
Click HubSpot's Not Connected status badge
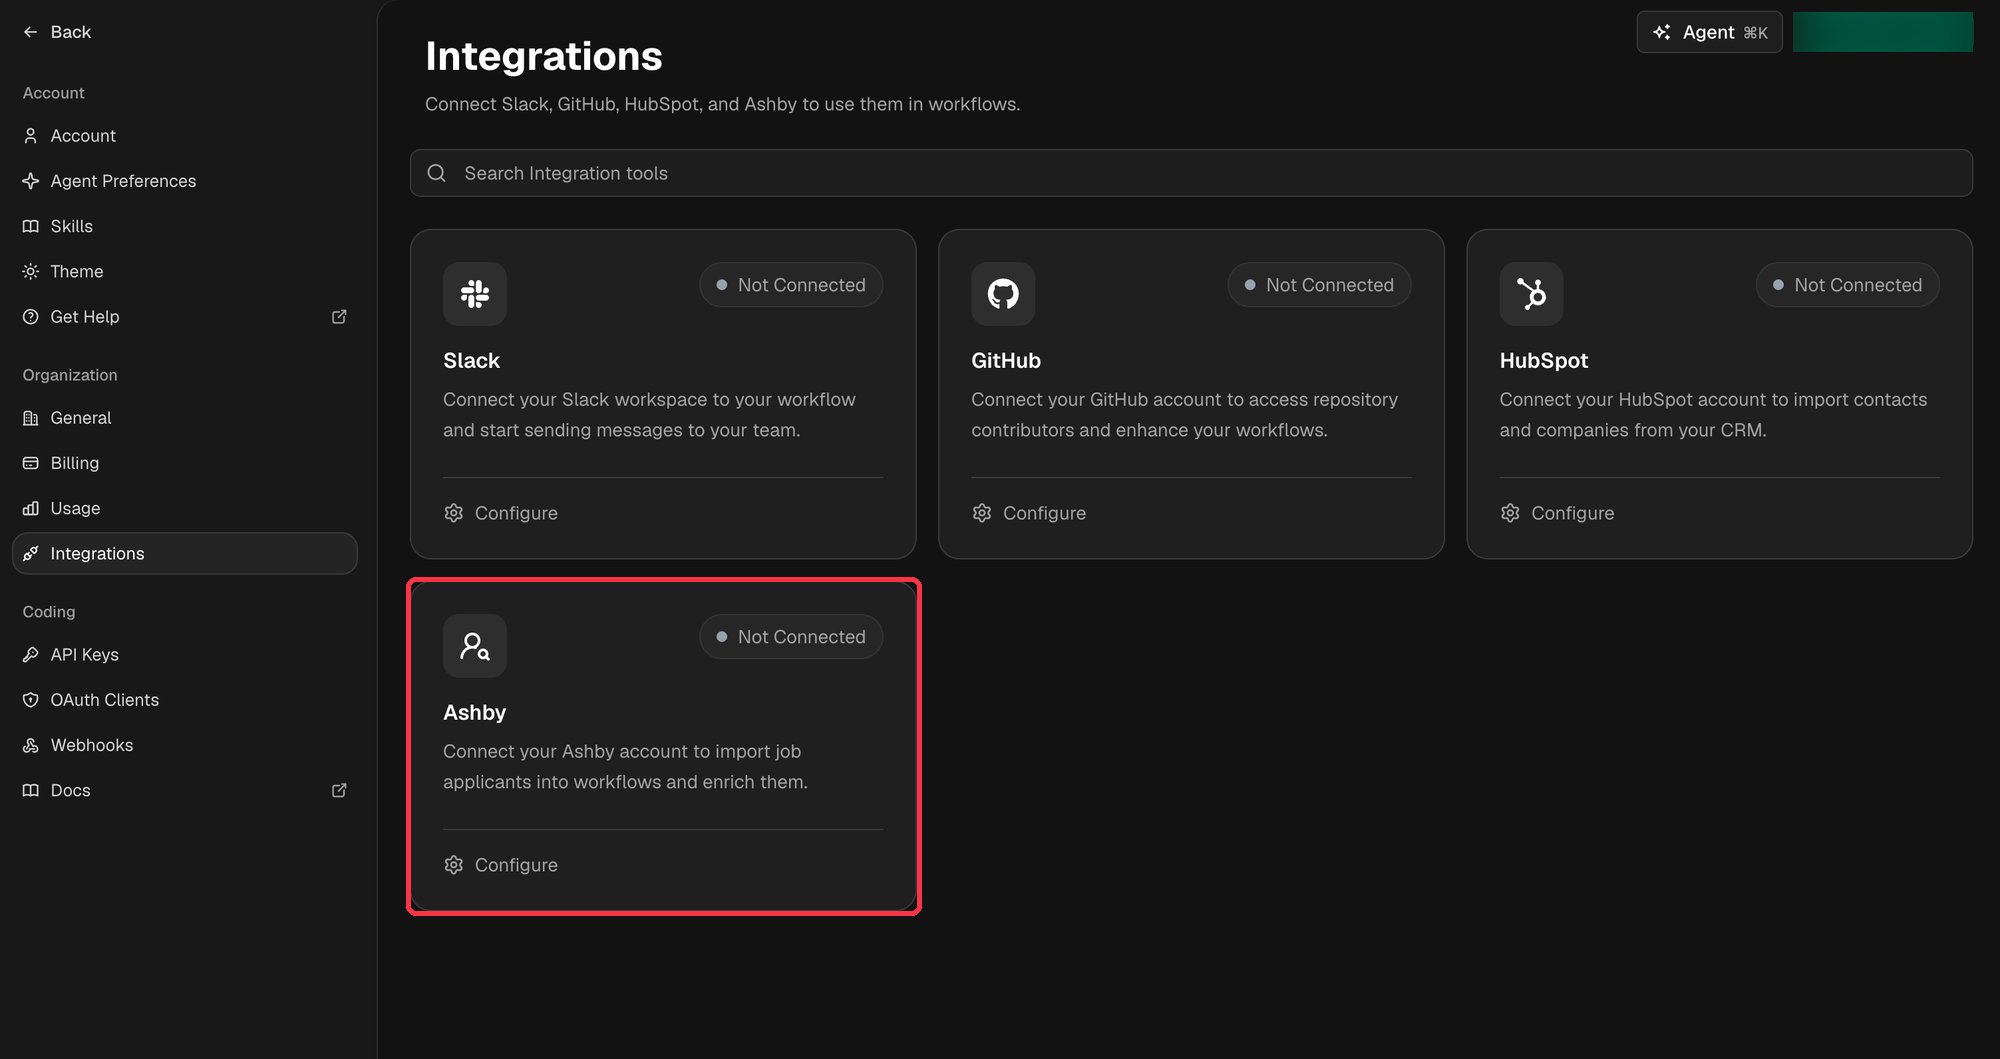click(x=1847, y=285)
